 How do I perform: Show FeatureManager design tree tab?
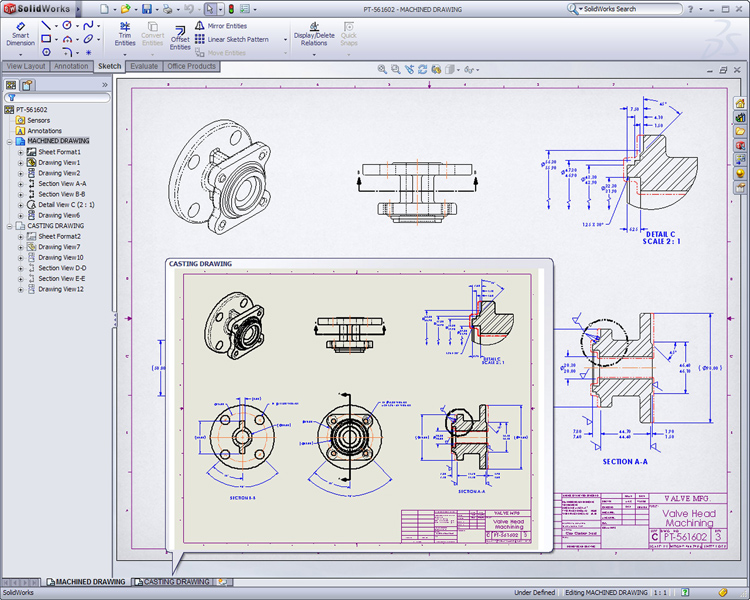pyautogui.click(x=11, y=85)
